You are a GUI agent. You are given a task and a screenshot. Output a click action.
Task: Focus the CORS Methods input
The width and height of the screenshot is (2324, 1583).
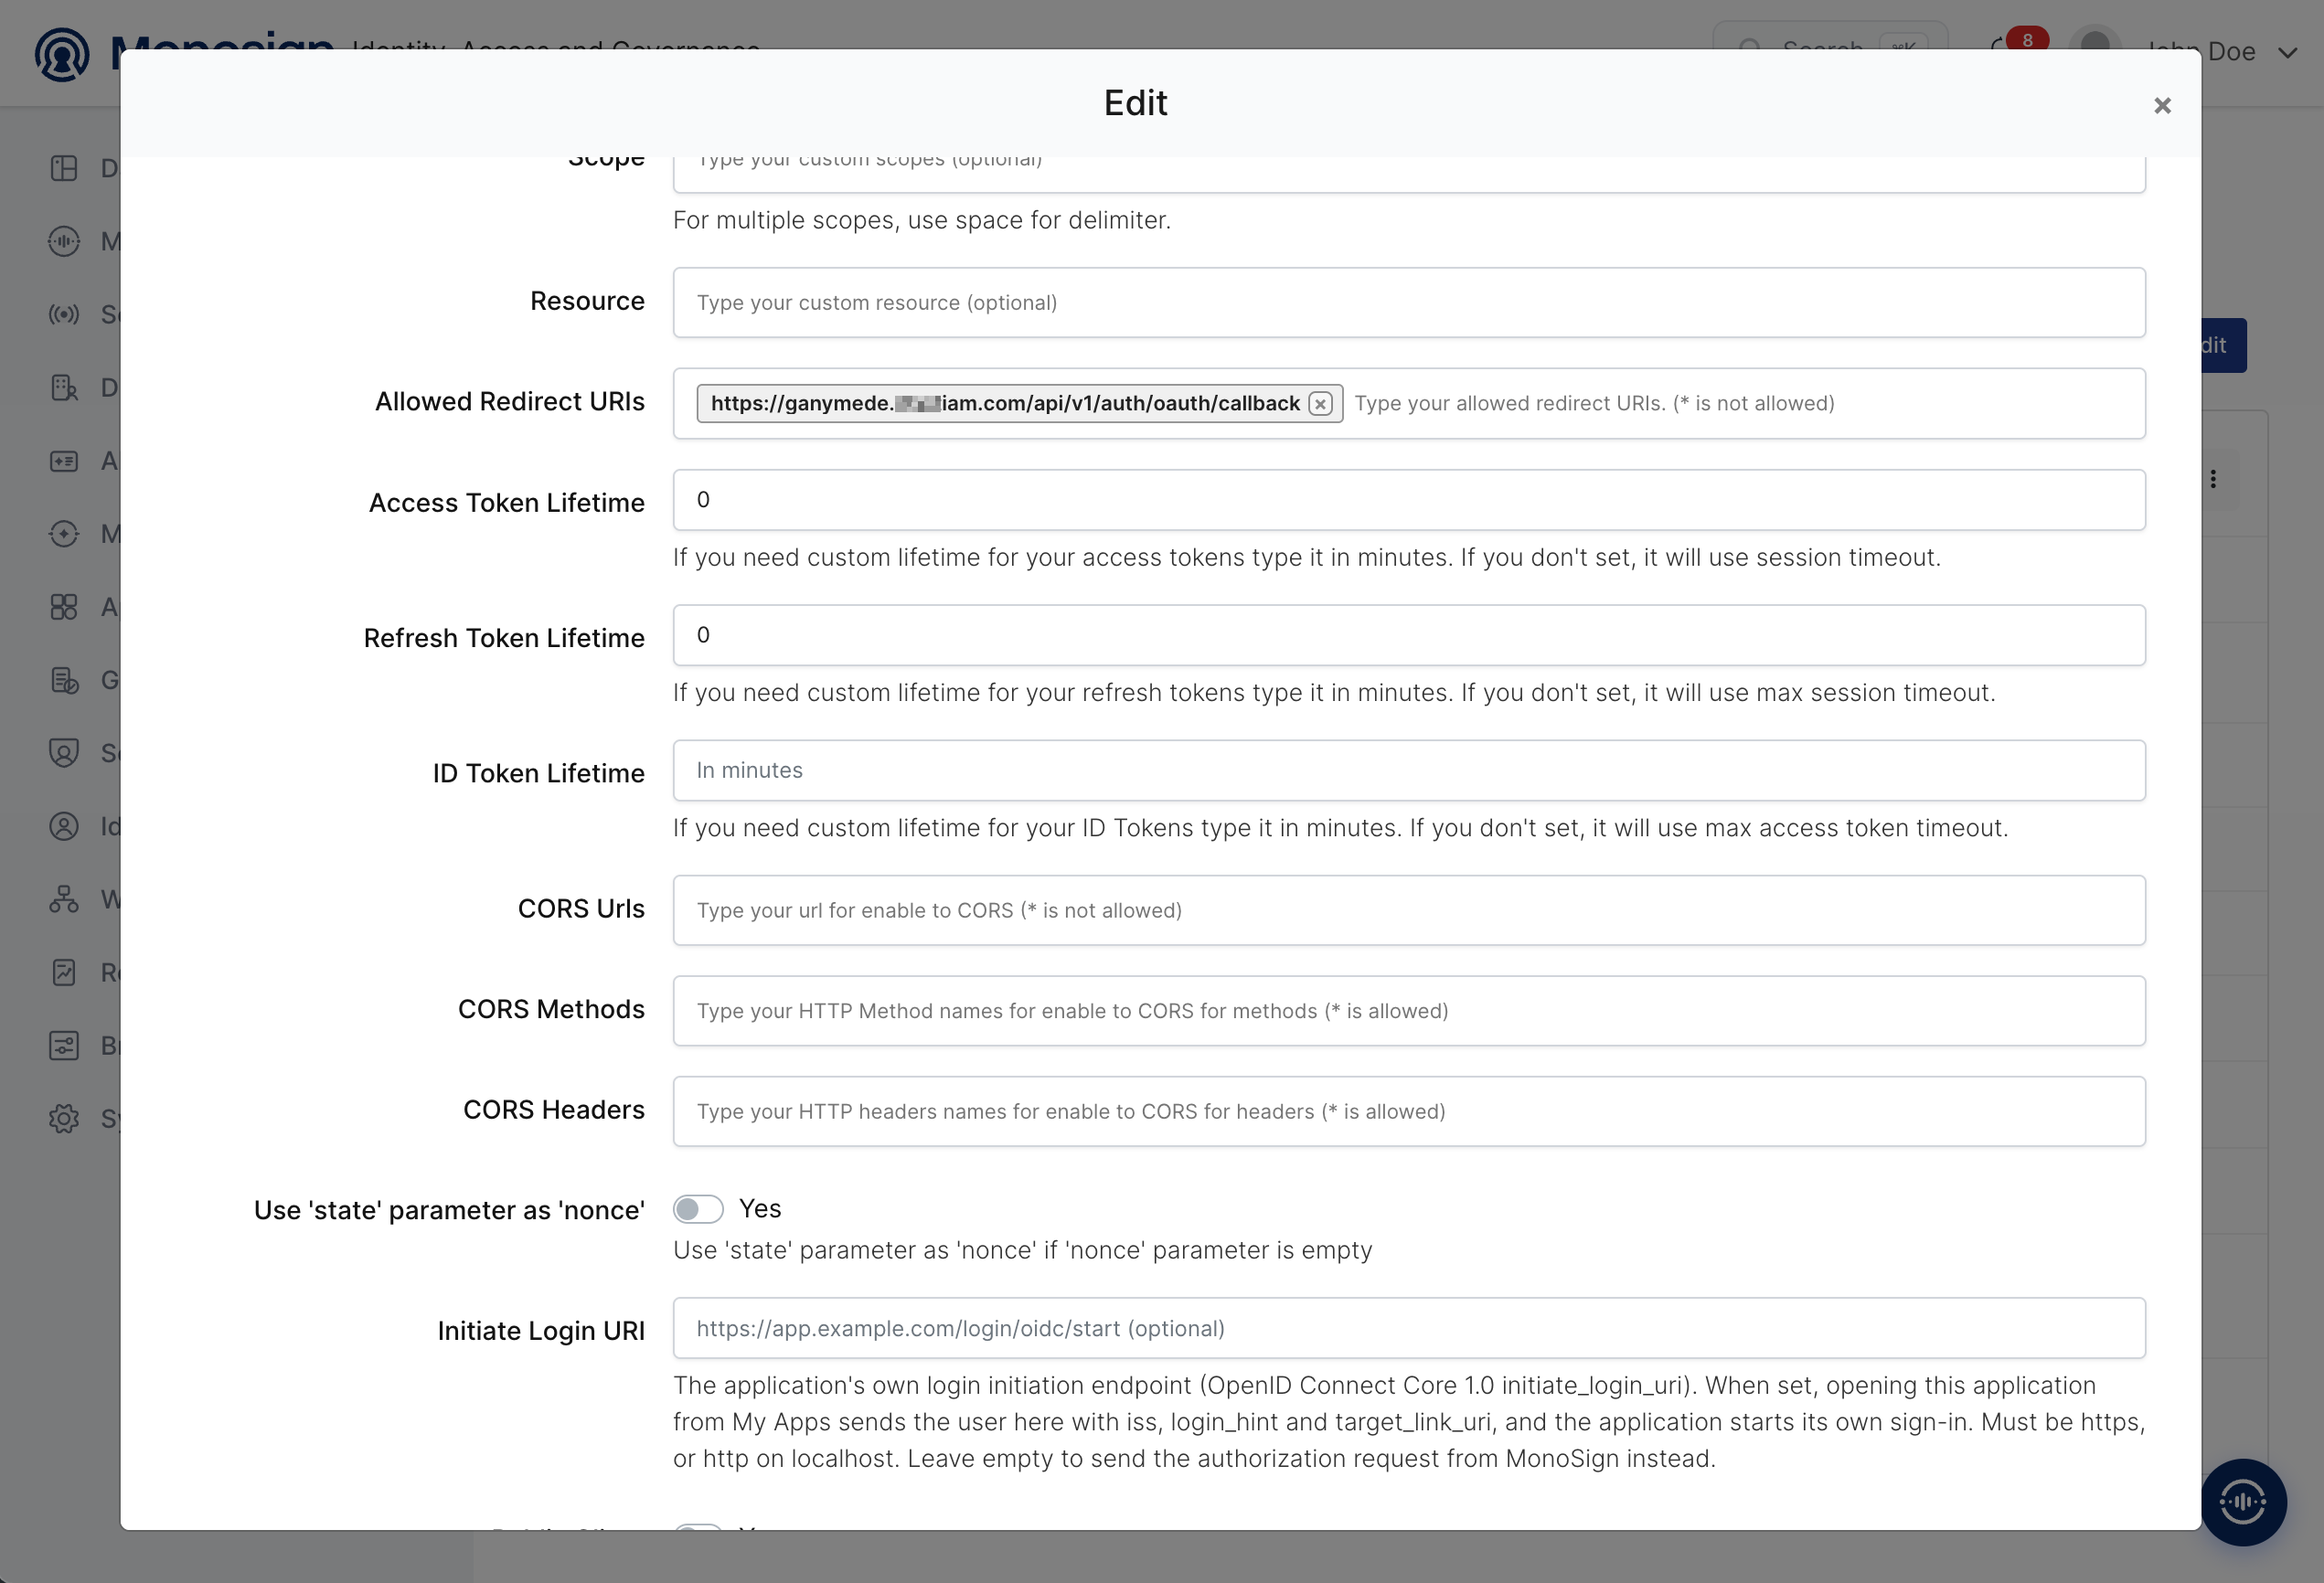tap(1409, 1011)
